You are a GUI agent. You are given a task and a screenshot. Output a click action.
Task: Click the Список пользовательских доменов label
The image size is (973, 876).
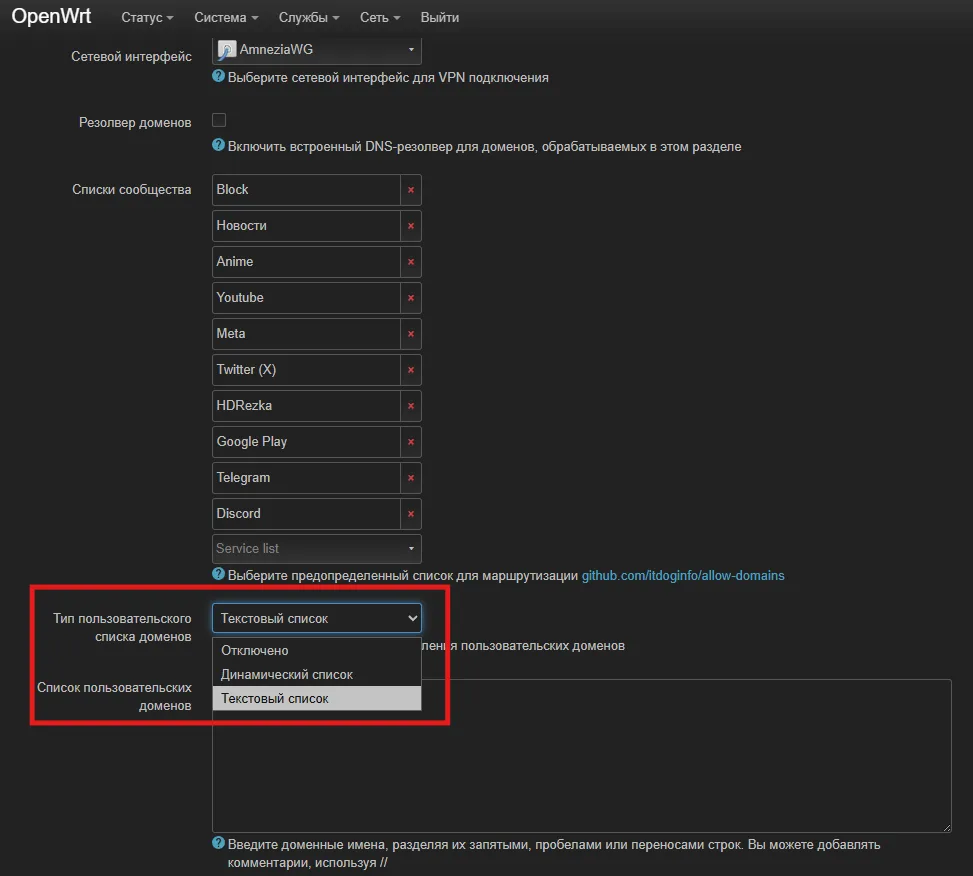(x=114, y=696)
